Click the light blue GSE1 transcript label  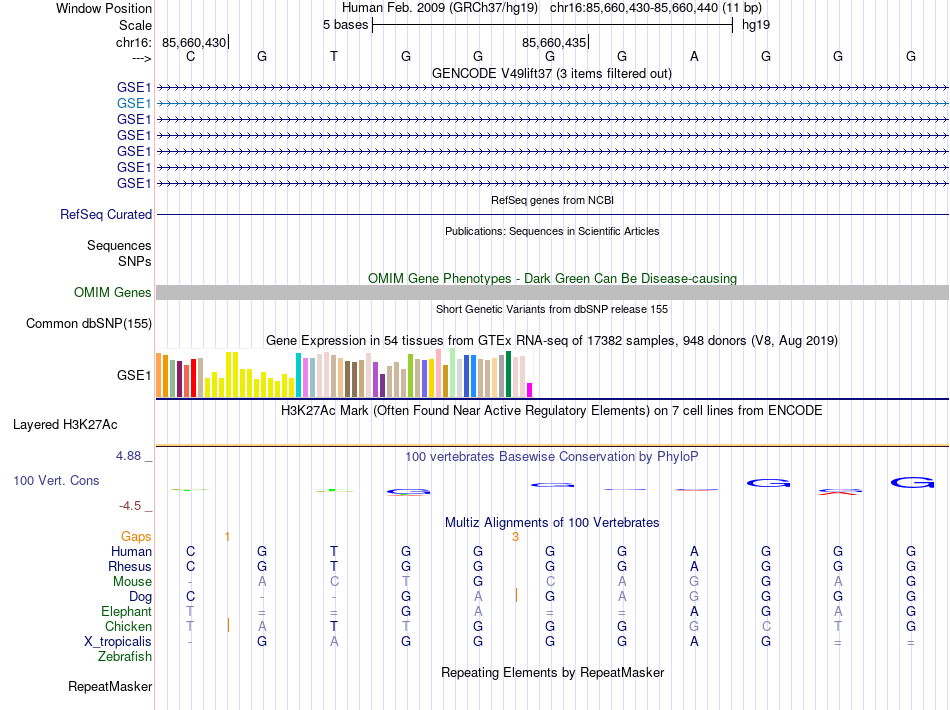tap(134, 102)
